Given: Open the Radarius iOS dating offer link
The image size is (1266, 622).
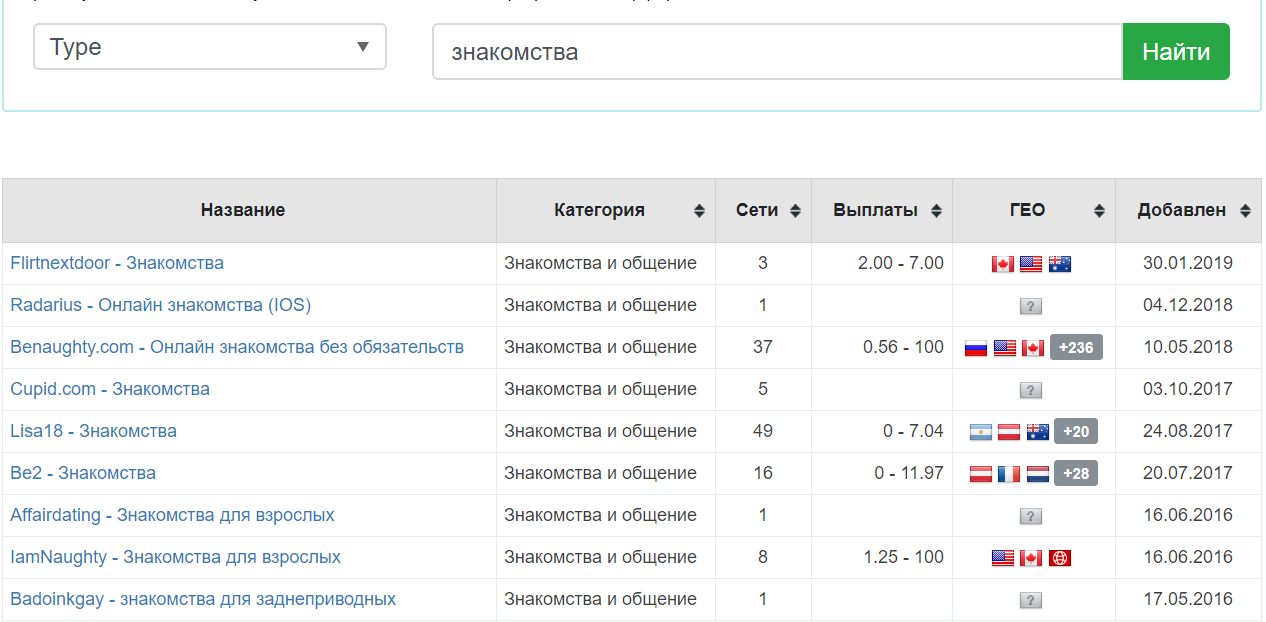Looking at the screenshot, I should point(160,305).
